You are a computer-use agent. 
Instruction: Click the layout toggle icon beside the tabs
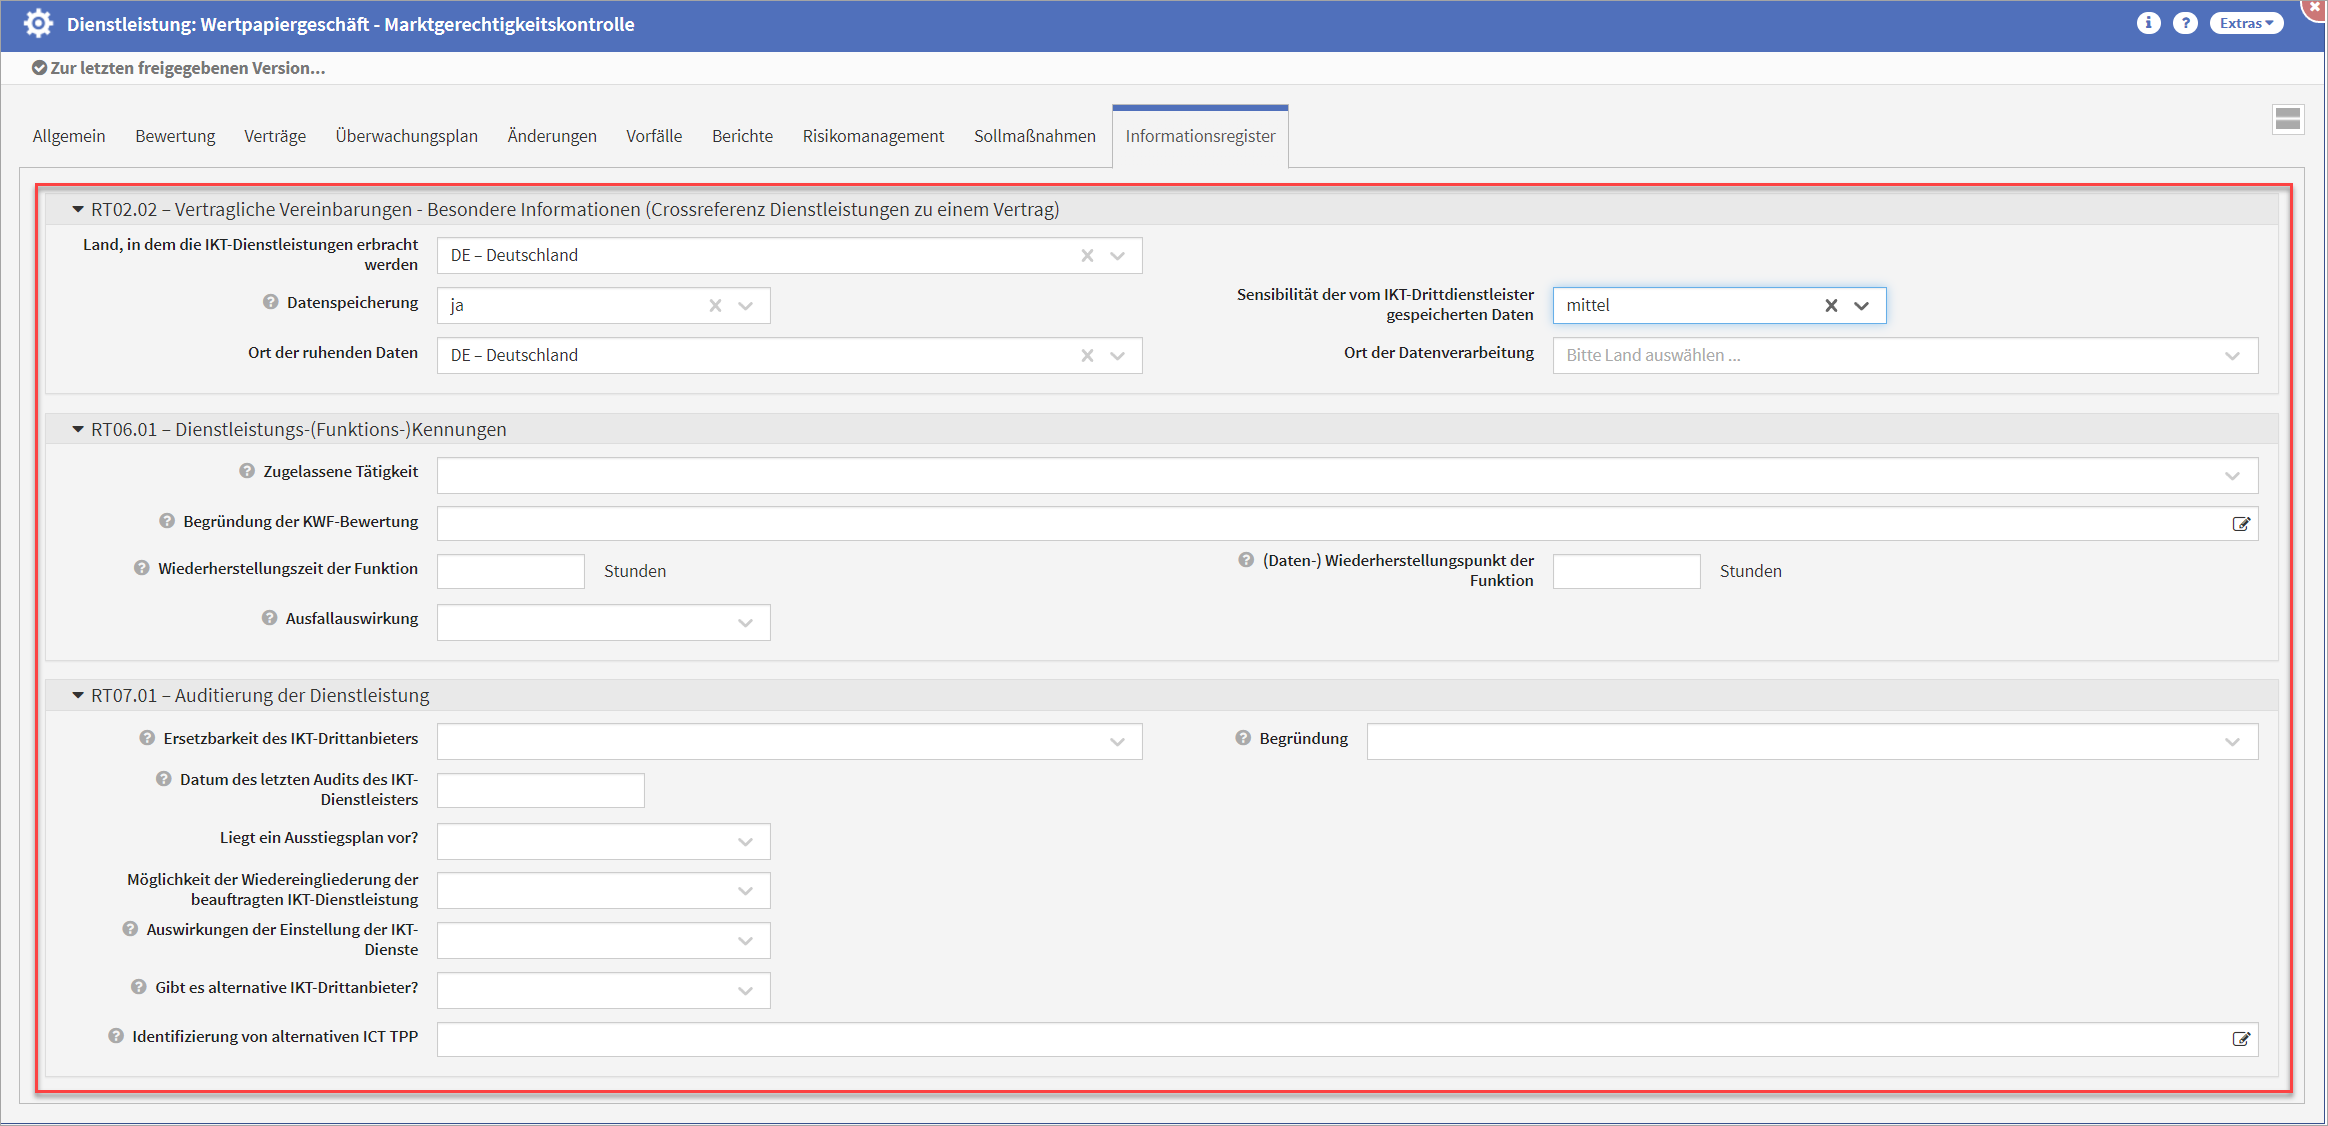point(2287,120)
